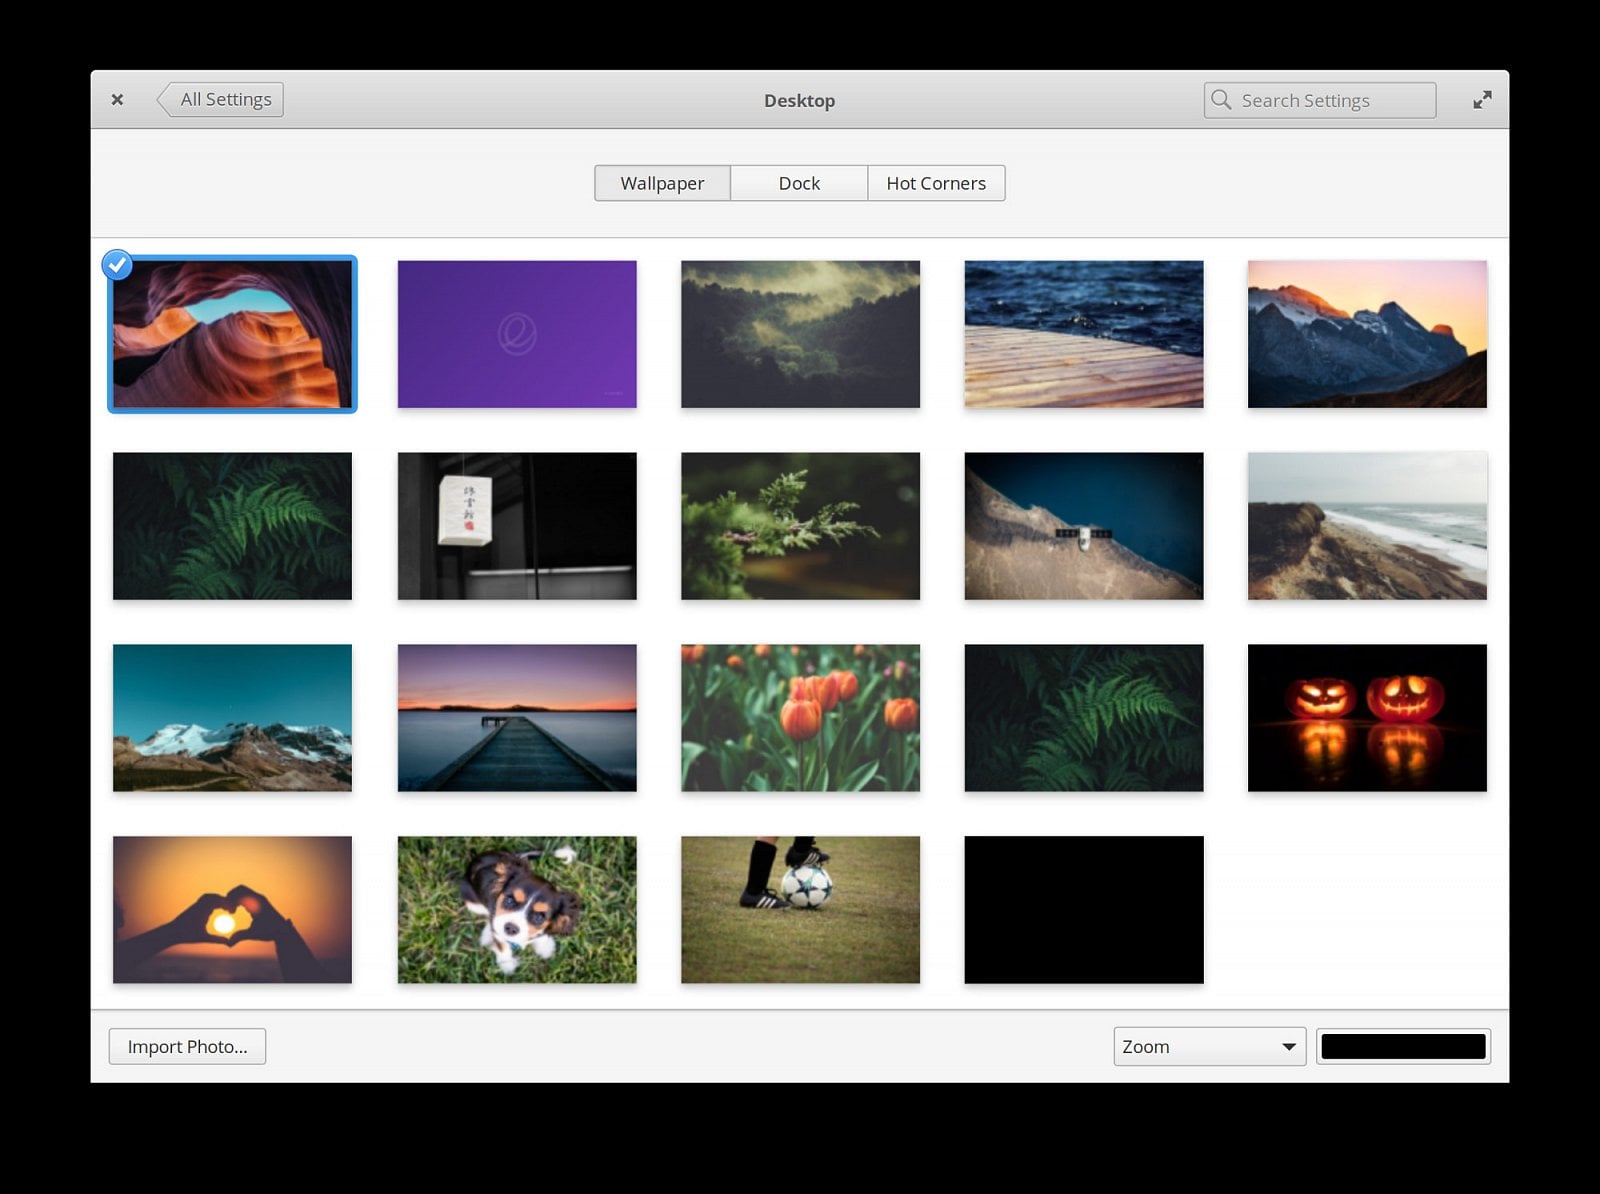Click the Import Photo button
This screenshot has height=1194, width=1600.
(x=187, y=1046)
